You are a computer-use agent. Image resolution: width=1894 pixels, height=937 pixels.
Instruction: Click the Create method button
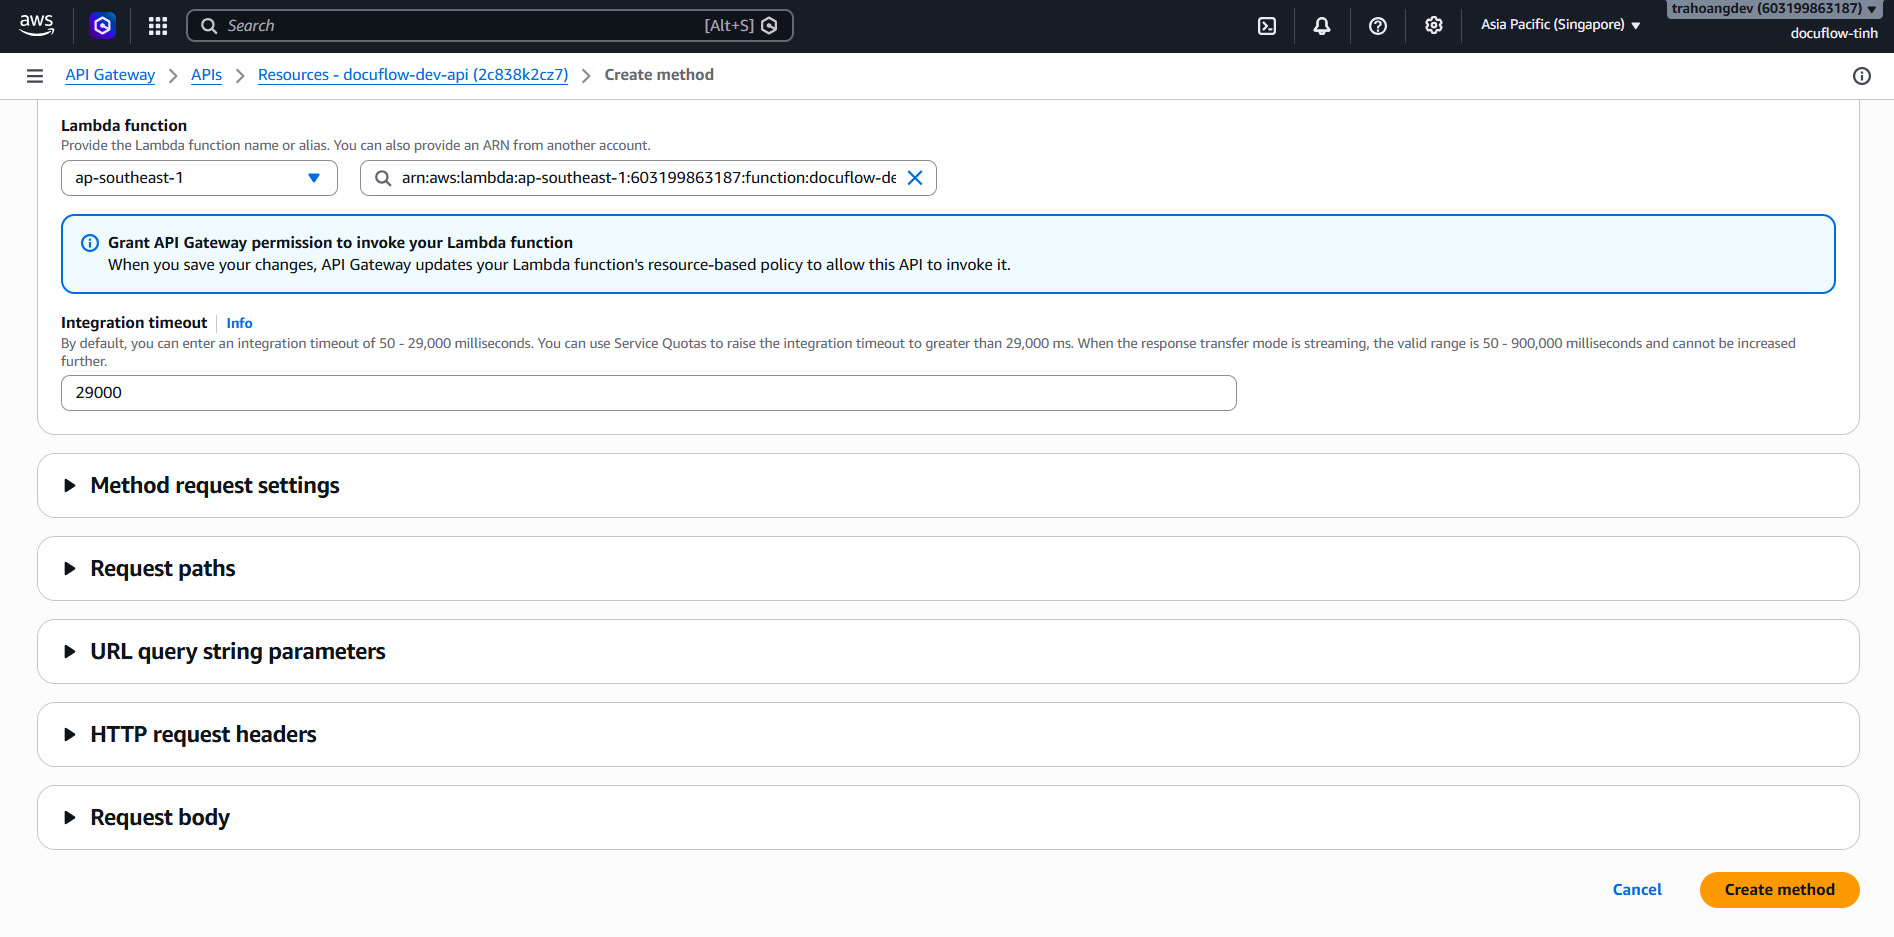tap(1780, 890)
